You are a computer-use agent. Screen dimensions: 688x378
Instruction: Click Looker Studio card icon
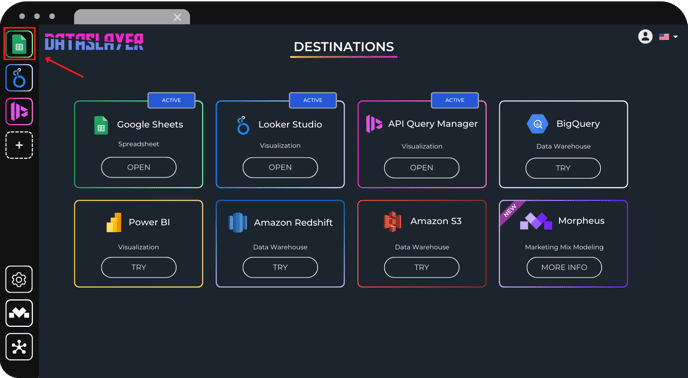(243, 125)
